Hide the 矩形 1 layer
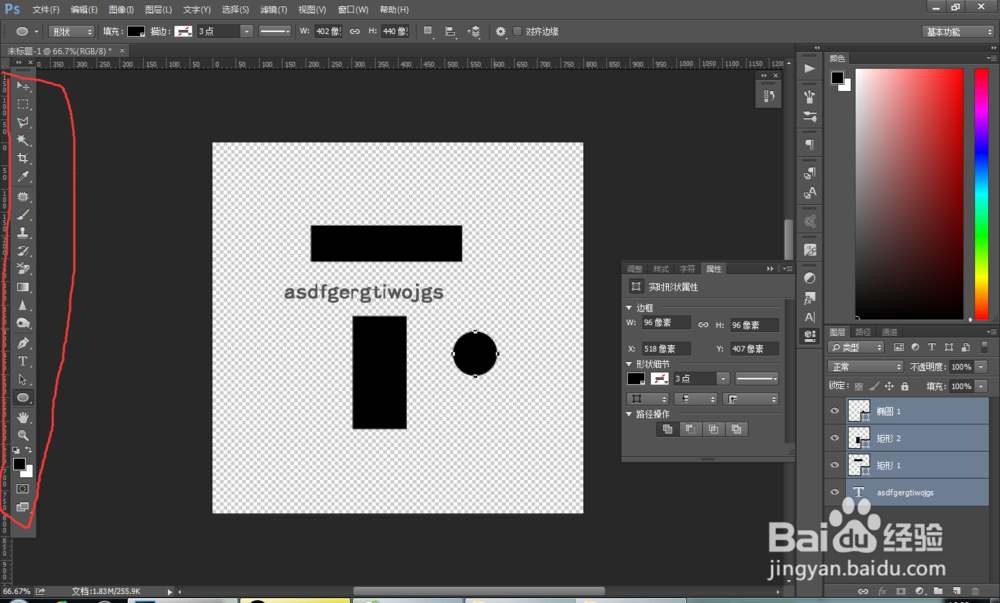This screenshot has height=603, width=1000. click(834, 465)
